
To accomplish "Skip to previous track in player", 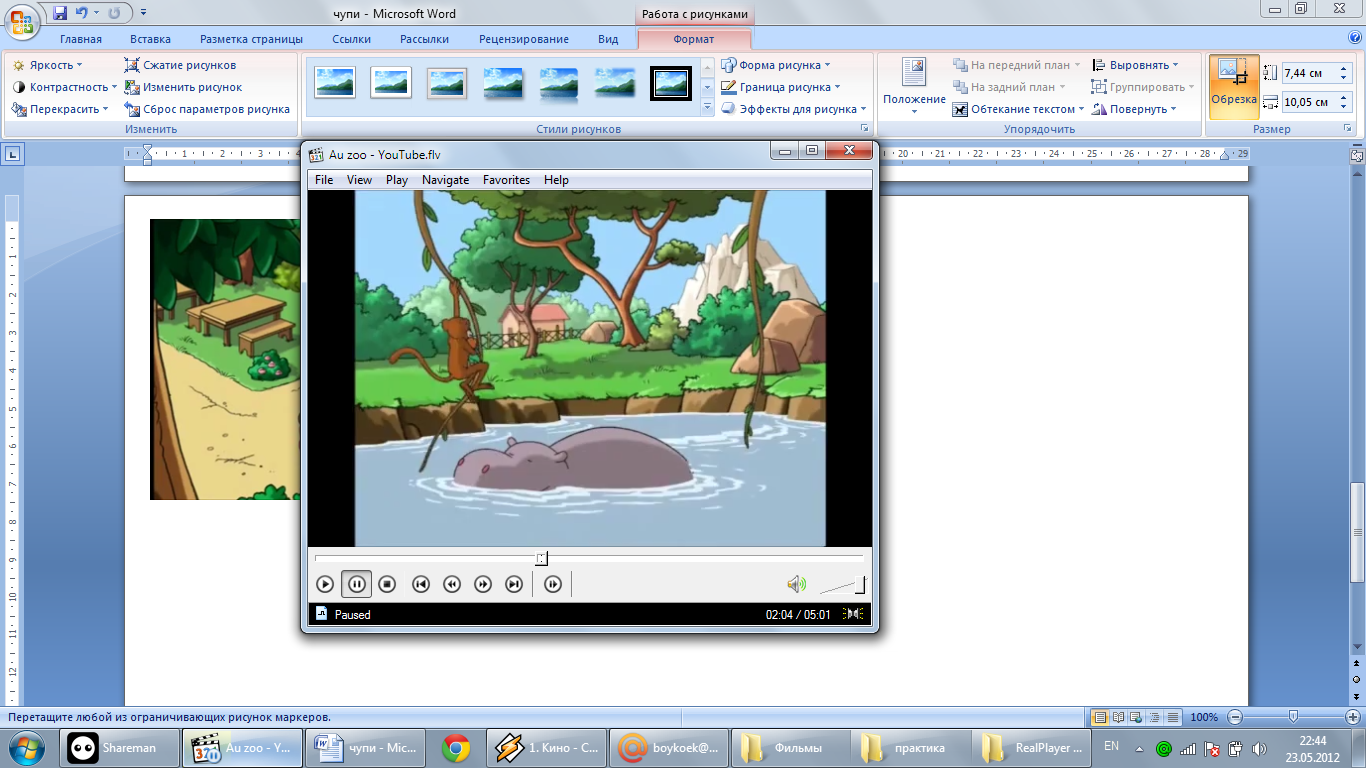I will click(421, 584).
